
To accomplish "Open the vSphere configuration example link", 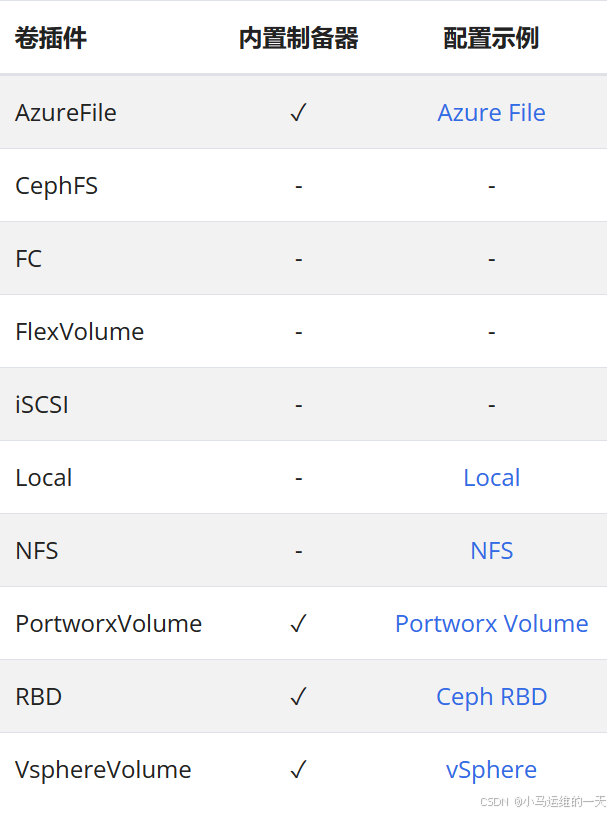I will (x=491, y=770).
